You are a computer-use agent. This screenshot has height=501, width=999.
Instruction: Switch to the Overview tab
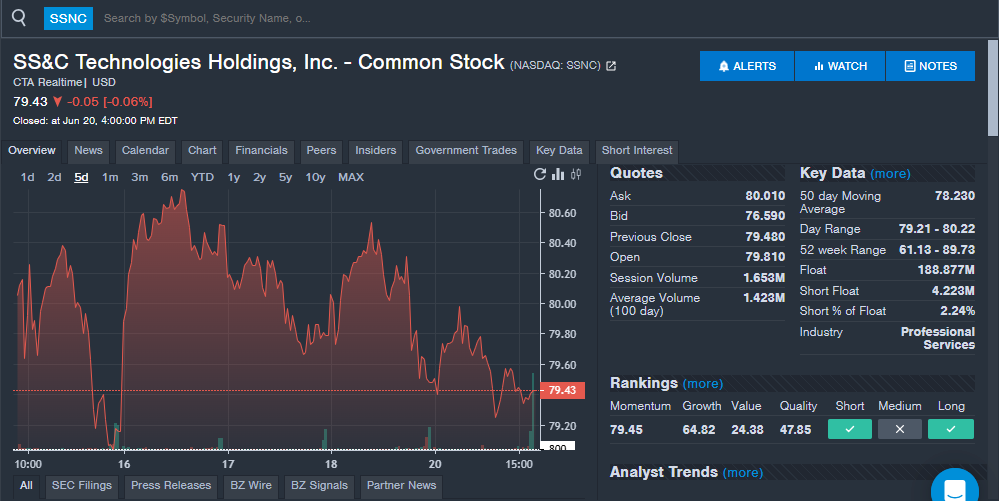(x=32, y=150)
